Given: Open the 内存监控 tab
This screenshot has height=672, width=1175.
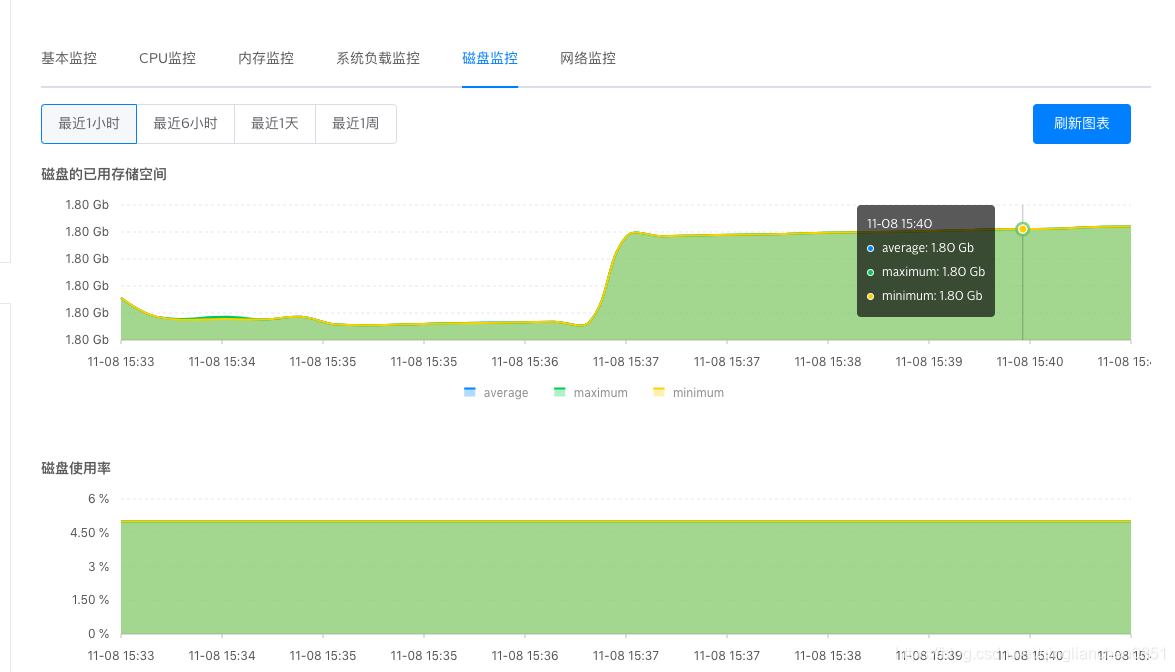Looking at the screenshot, I should (266, 58).
